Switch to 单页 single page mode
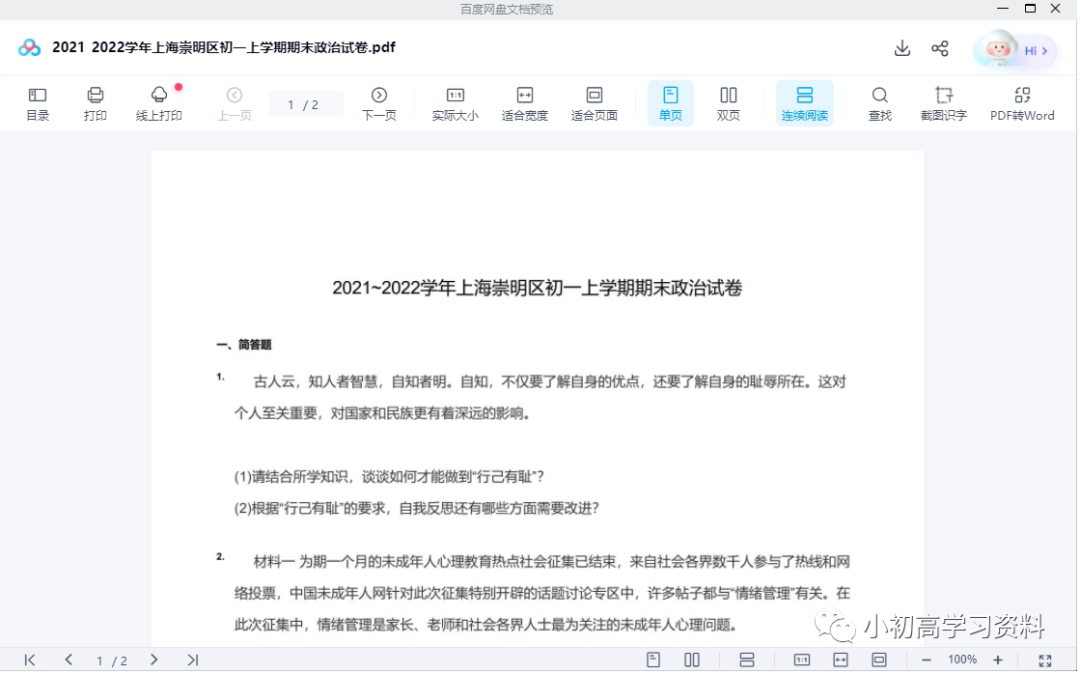The height and width of the screenshot is (674, 1080). [x=670, y=103]
